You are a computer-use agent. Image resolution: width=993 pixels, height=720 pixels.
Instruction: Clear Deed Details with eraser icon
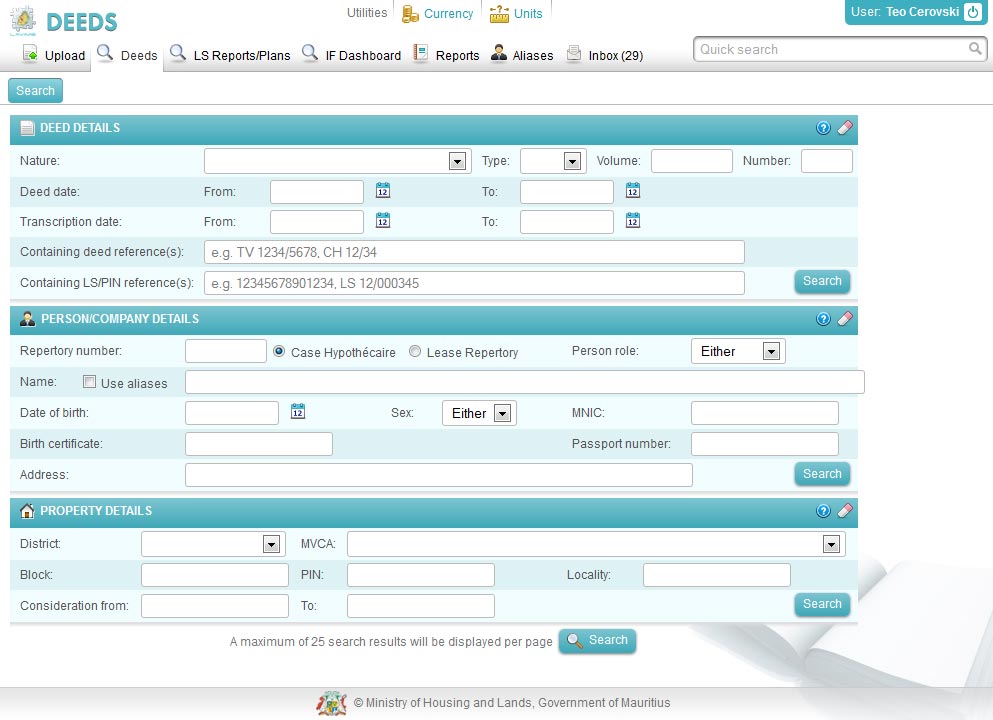(x=845, y=128)
